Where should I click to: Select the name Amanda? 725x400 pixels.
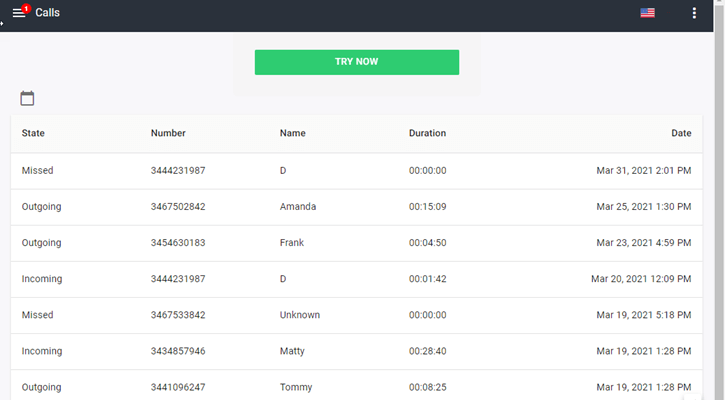pos(298,207)
